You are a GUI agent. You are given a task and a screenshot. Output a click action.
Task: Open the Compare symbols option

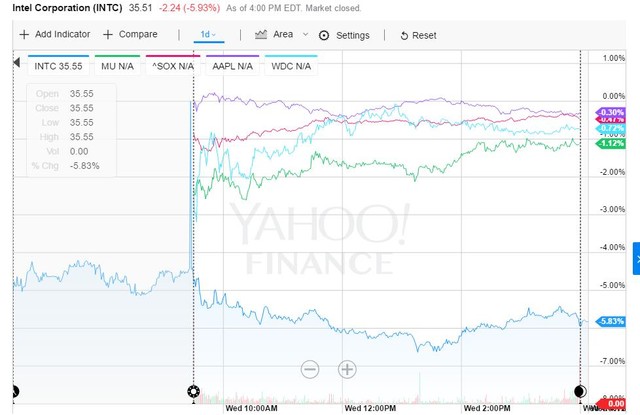(x=129, y=34)
